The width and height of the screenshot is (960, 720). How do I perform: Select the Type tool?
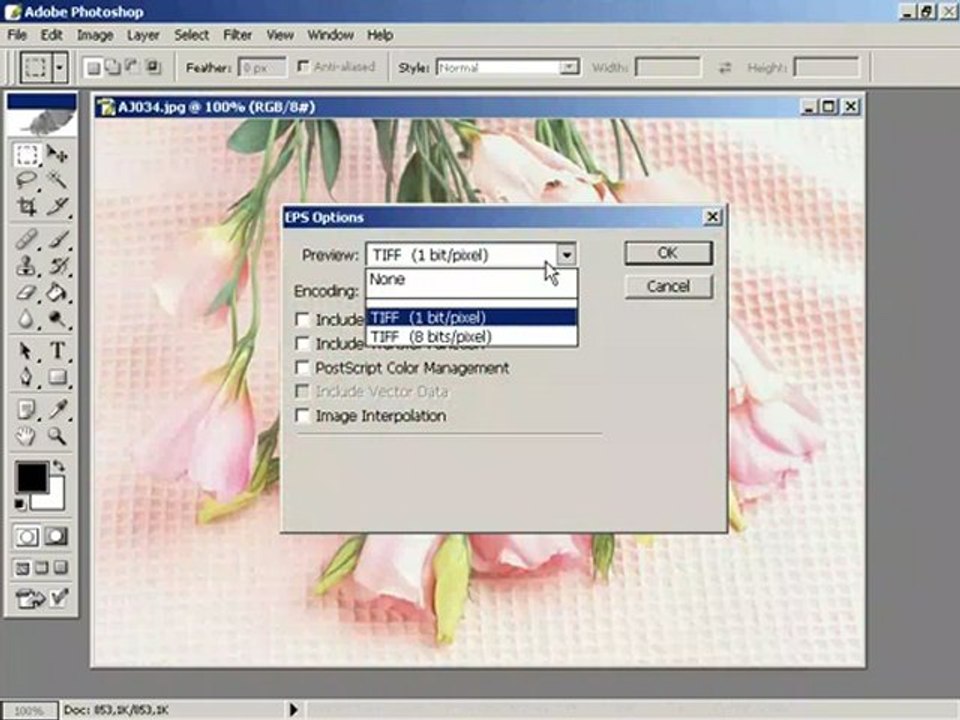pos(57,351)
